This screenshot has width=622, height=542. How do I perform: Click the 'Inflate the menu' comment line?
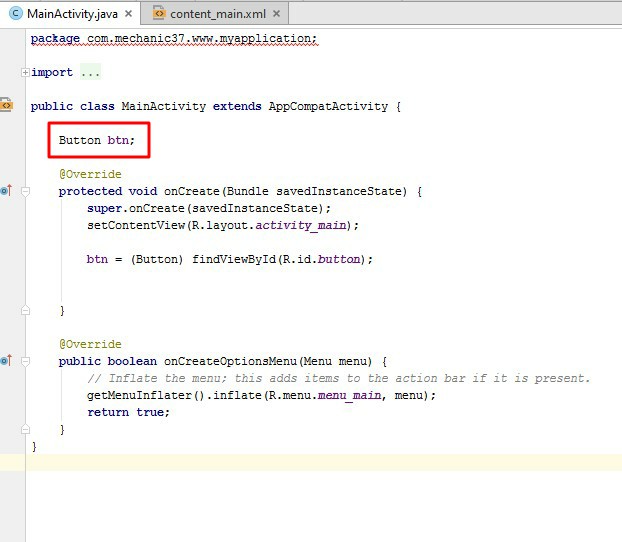pyautogui.click(x=338, y=378)
